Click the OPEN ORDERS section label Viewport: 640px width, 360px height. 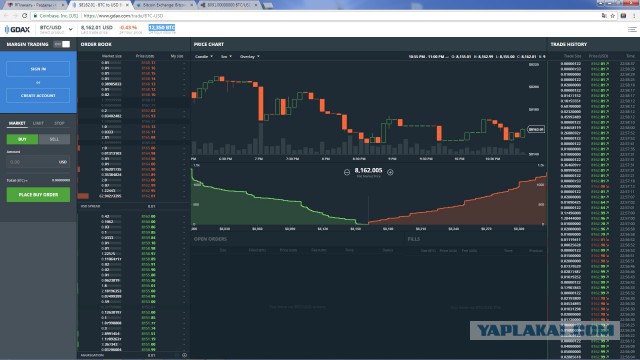[x=210, y=239]
